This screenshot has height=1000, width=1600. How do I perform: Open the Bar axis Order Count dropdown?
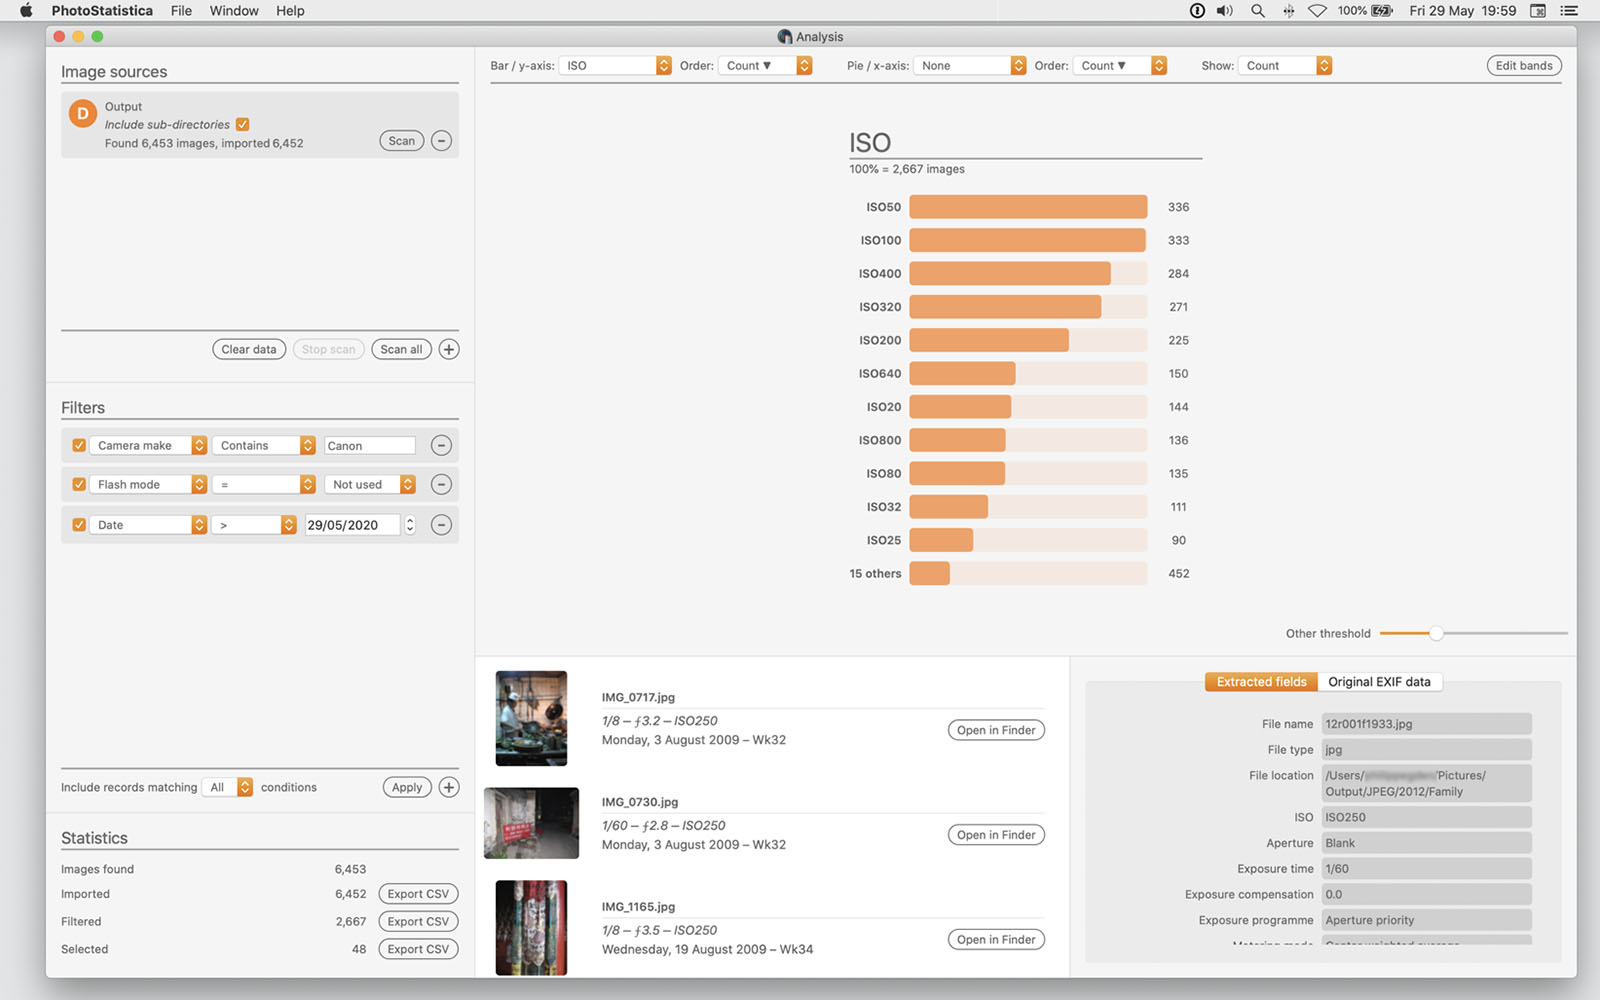pos(765,66)
